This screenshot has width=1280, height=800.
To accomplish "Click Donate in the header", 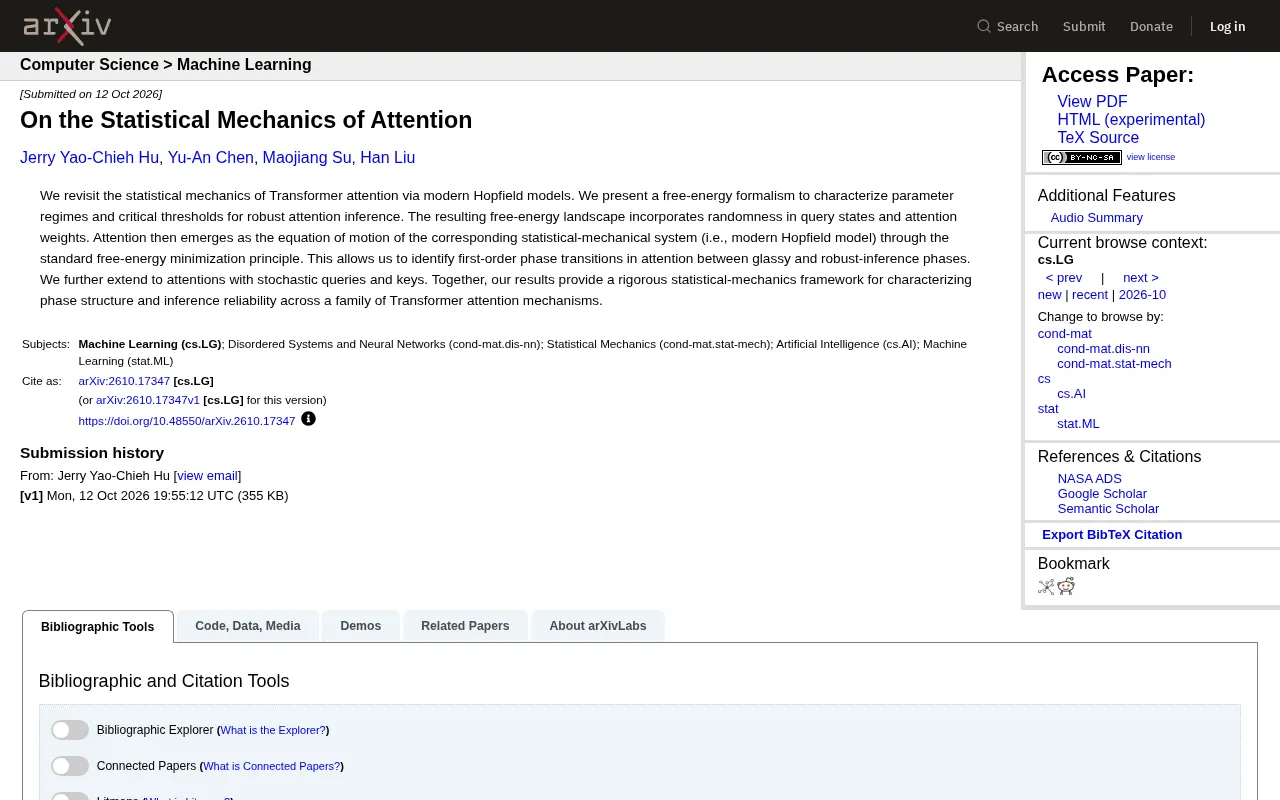I will click(x=1151, y=26).
